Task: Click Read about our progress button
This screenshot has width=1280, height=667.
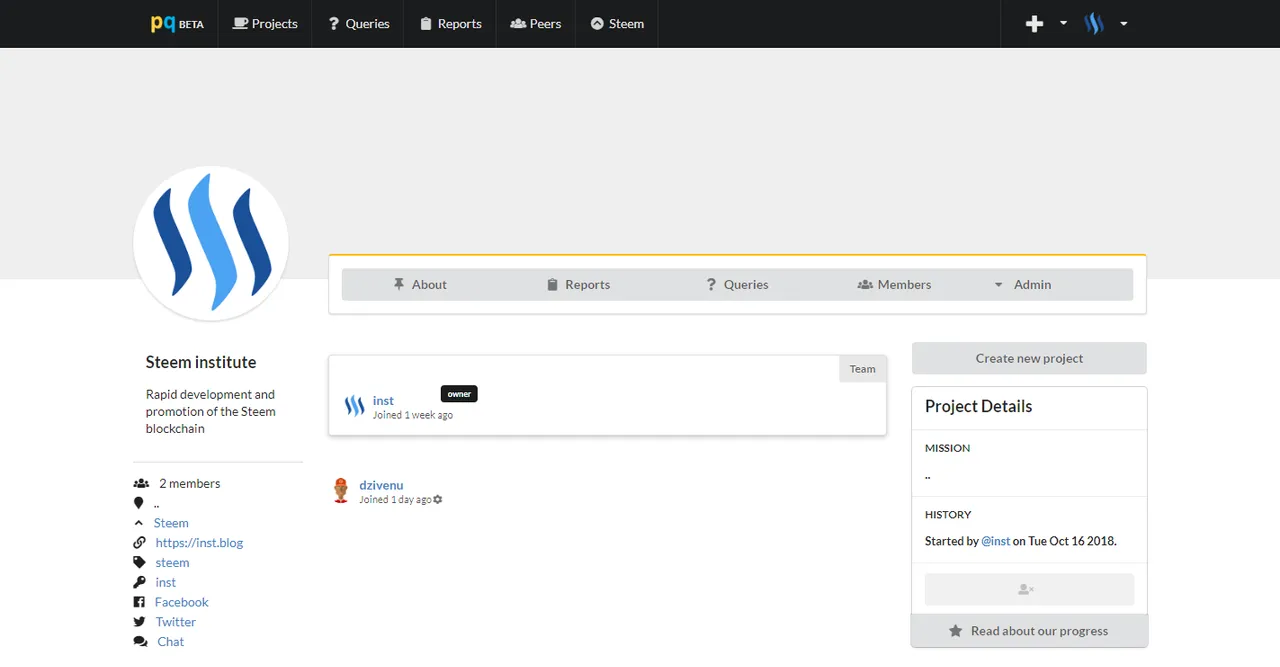Action: tap(1029, 631)
